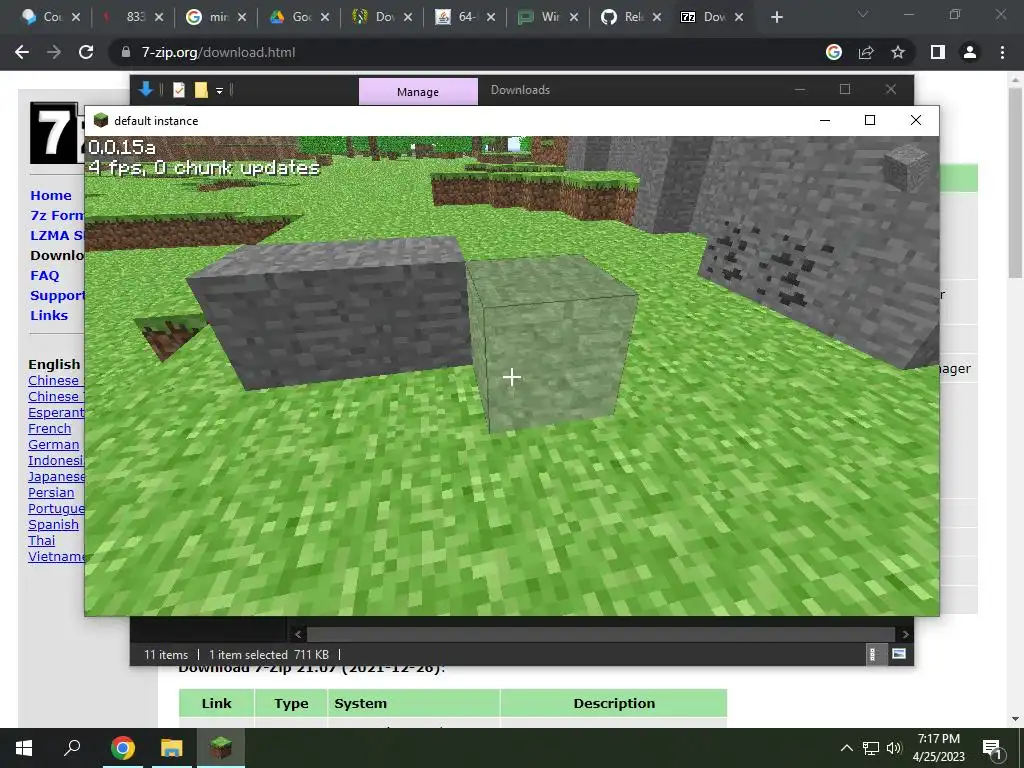Open the volume control tray icon
Screen dimensions: 1024x768
893,748
